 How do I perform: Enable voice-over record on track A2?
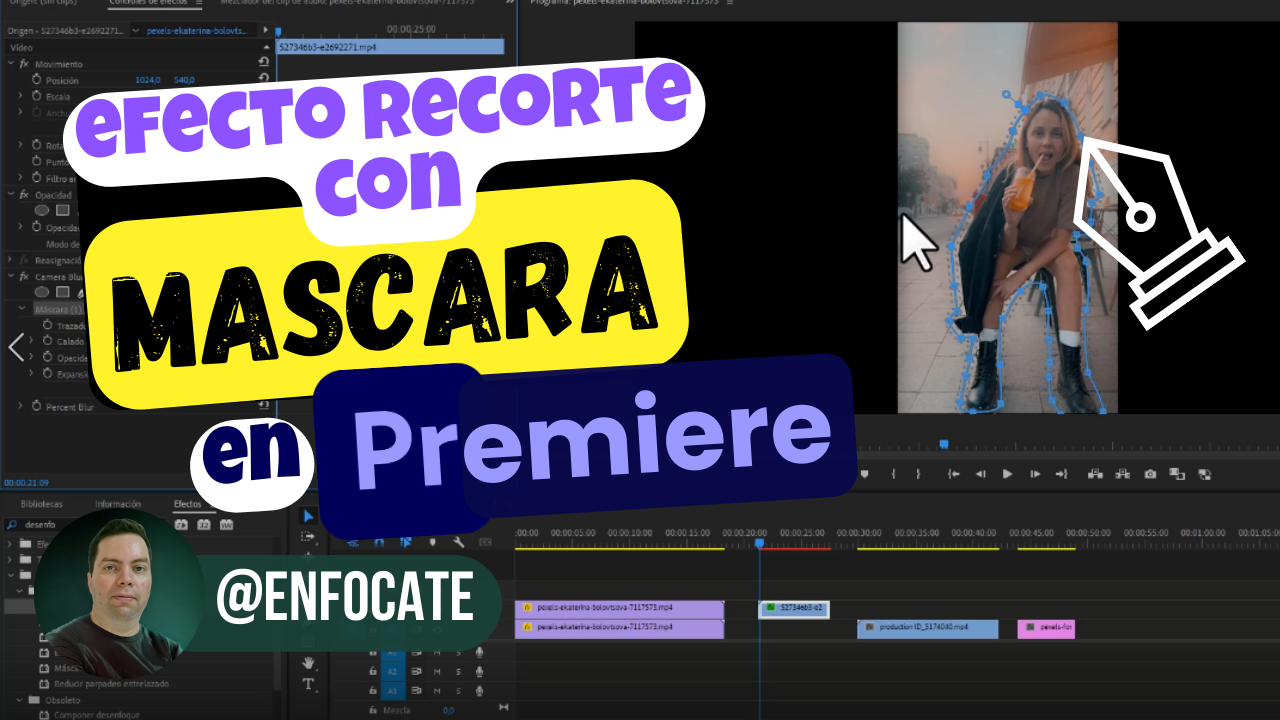[x=479, y=672]
